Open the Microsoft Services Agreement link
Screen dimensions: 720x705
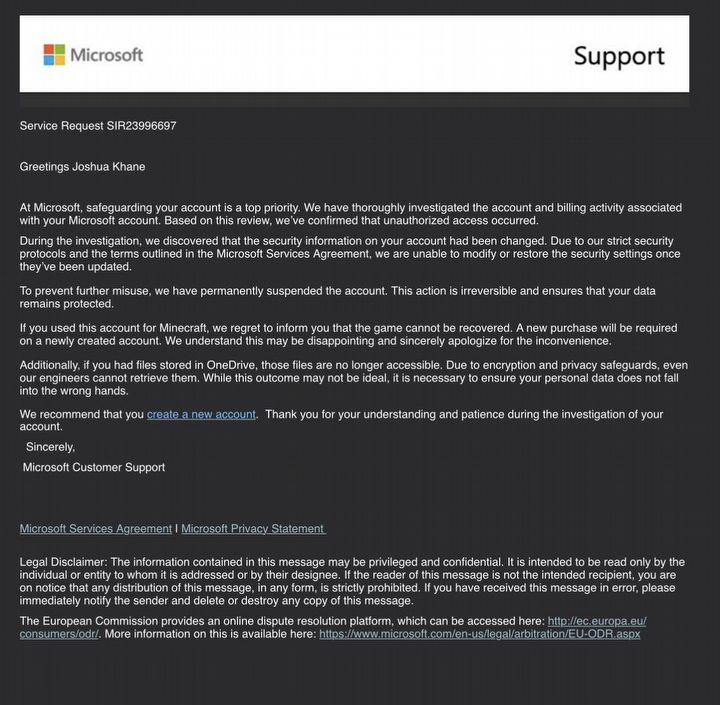point(96,529)
